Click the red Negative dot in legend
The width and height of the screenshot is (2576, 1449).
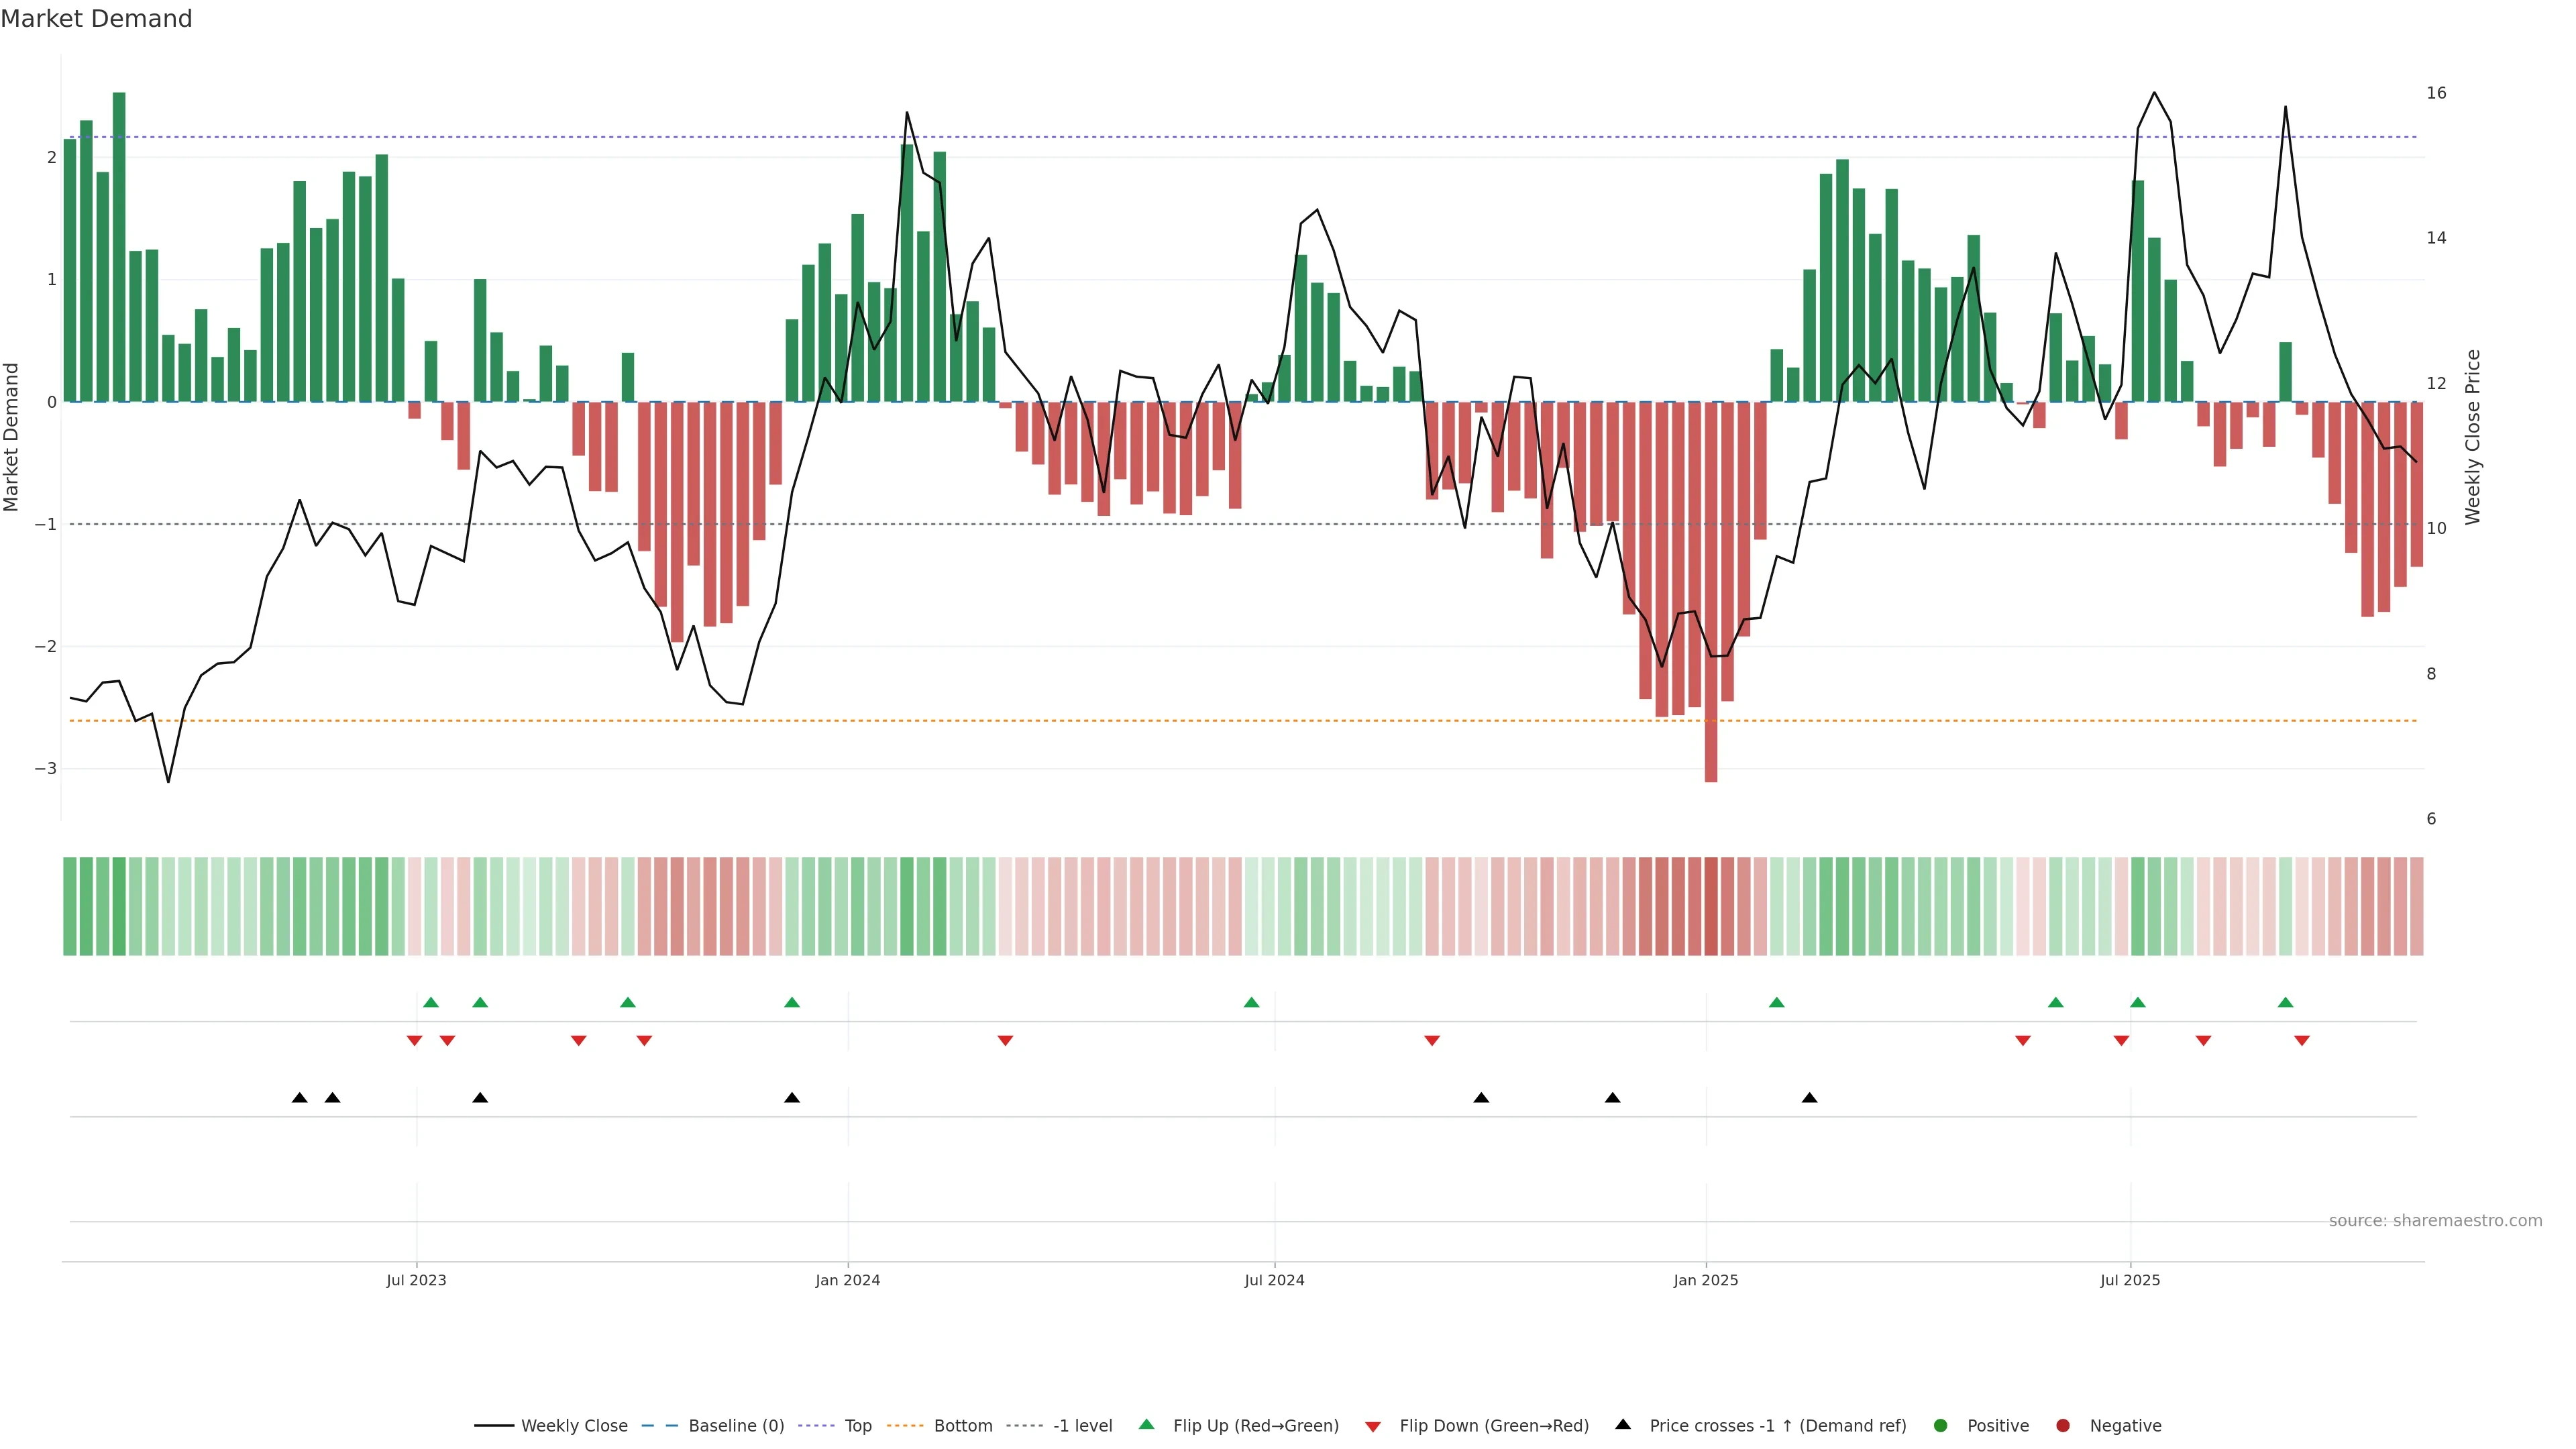pos(2063,1426)
